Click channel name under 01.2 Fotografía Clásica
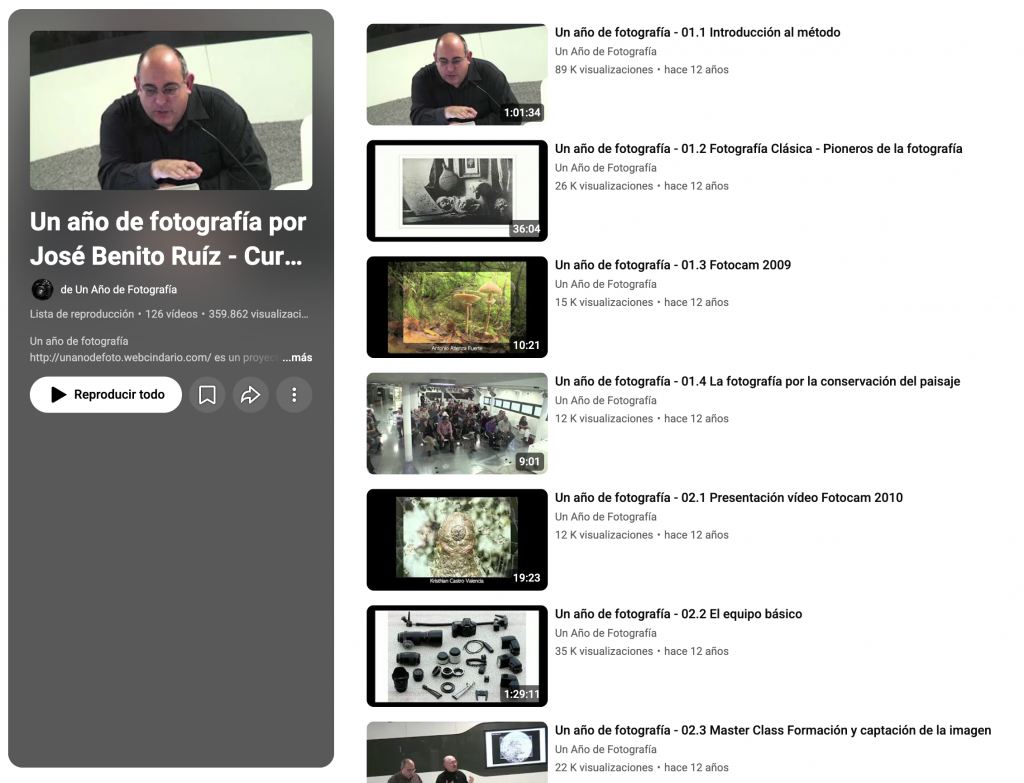This screenshot has width=1024, height=783. 605,168
